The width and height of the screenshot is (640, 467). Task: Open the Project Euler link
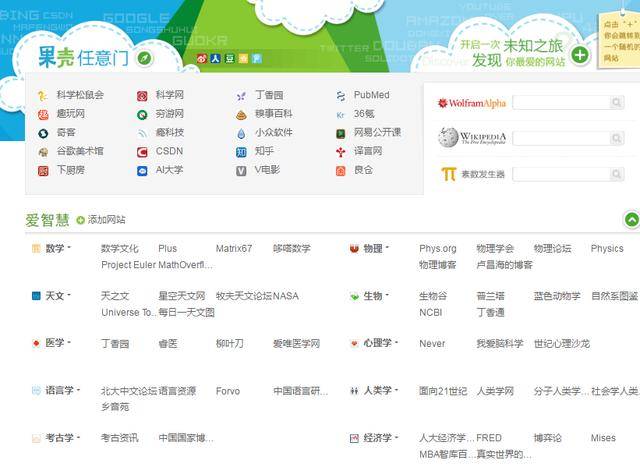pyautogui.click(x=129, y=265)
